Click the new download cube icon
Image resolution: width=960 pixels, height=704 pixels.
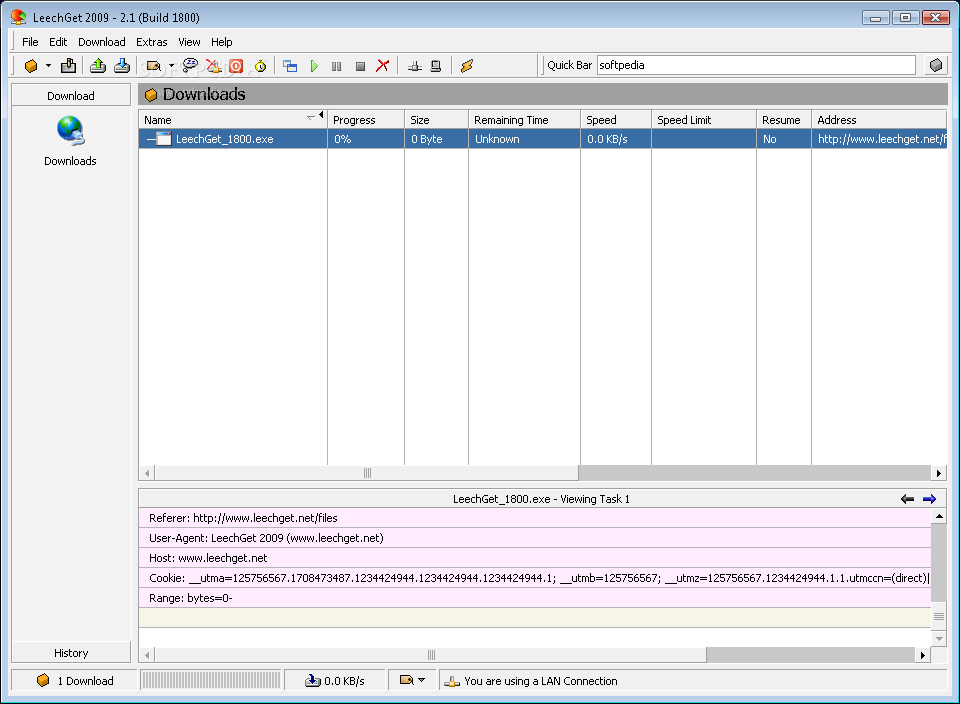(x=31, y=66)
